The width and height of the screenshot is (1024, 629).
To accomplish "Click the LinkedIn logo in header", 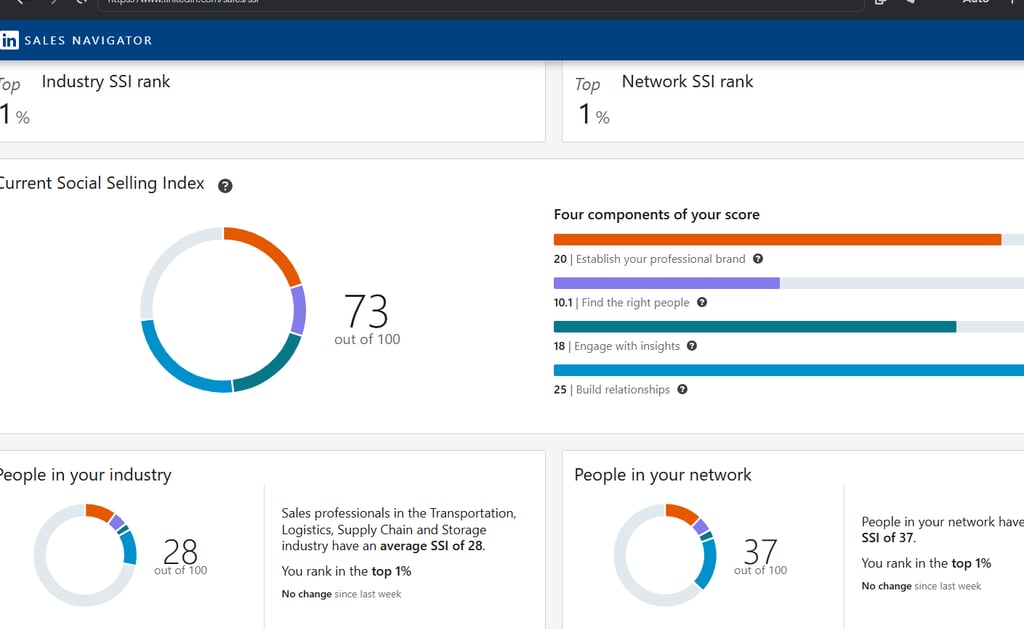I will click(9, 40).
